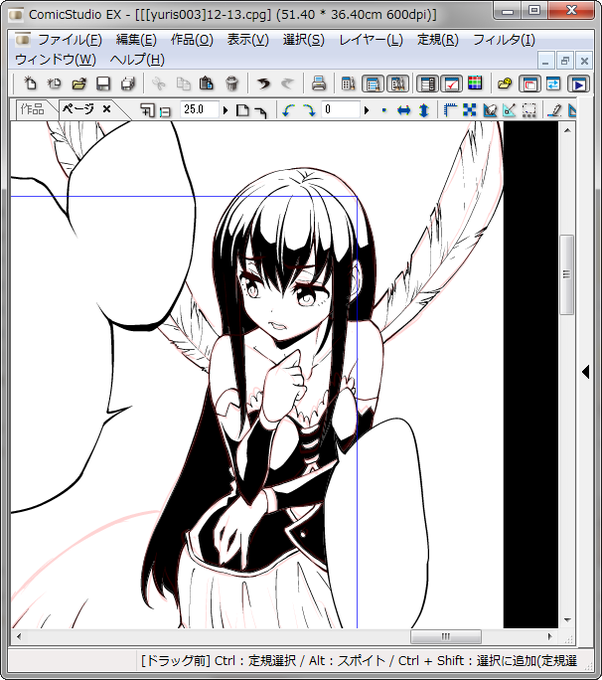The height and width of the screenshot is (680, 602).
Task: Toggle the red checkmark palette button
Action: [451, 83]
